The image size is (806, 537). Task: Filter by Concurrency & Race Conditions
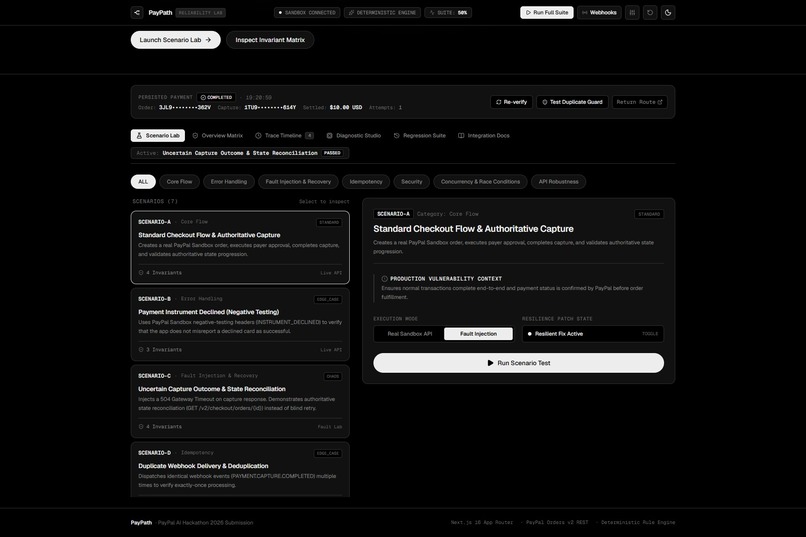480,181
